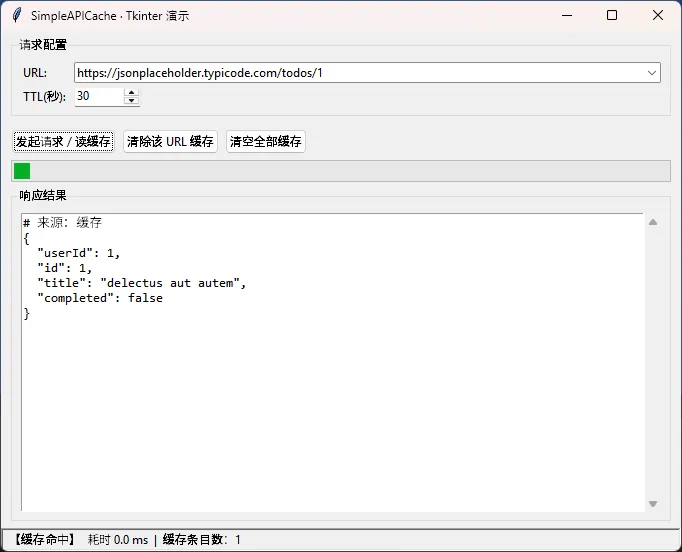The width and height of the screenshot is (682, 552).
Task: Maximize the SimpleAPICache window
Action: click(612, 15)
